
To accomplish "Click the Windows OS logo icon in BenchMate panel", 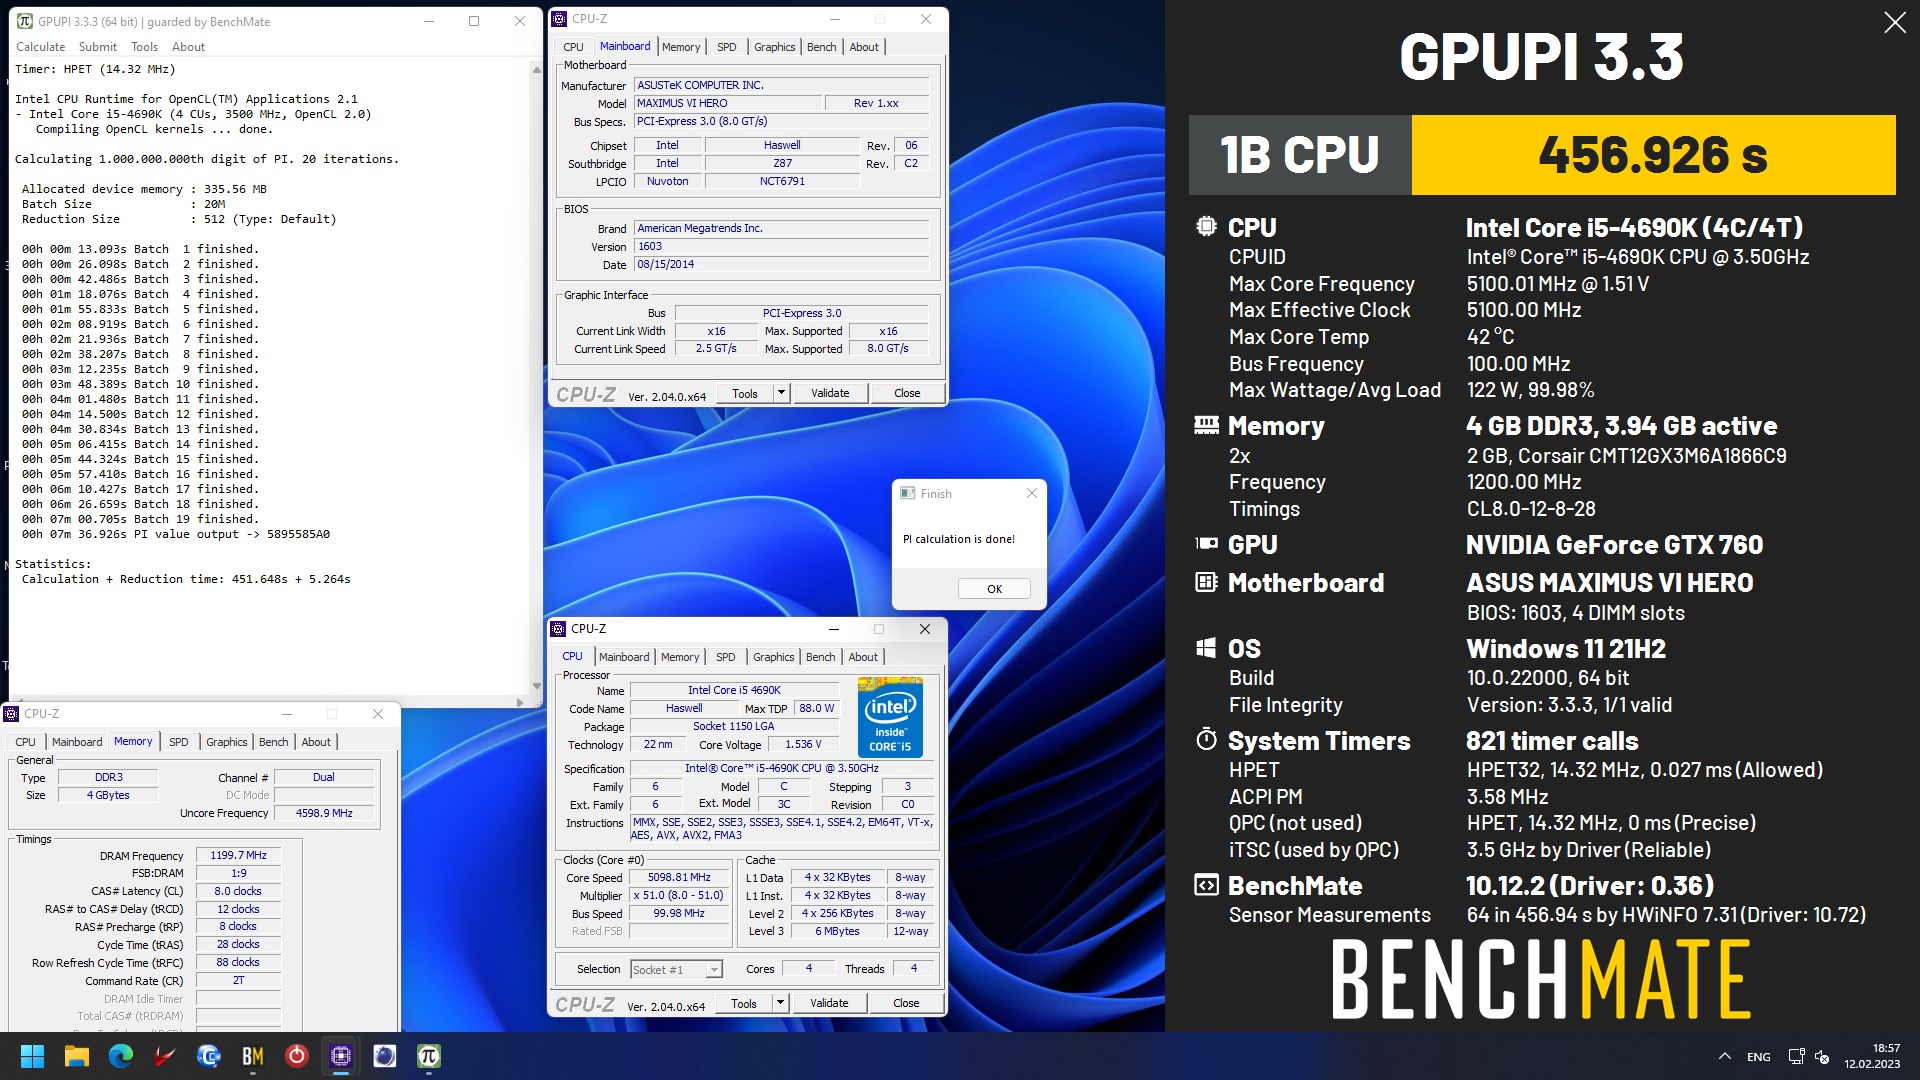I will click(1206, 648).
